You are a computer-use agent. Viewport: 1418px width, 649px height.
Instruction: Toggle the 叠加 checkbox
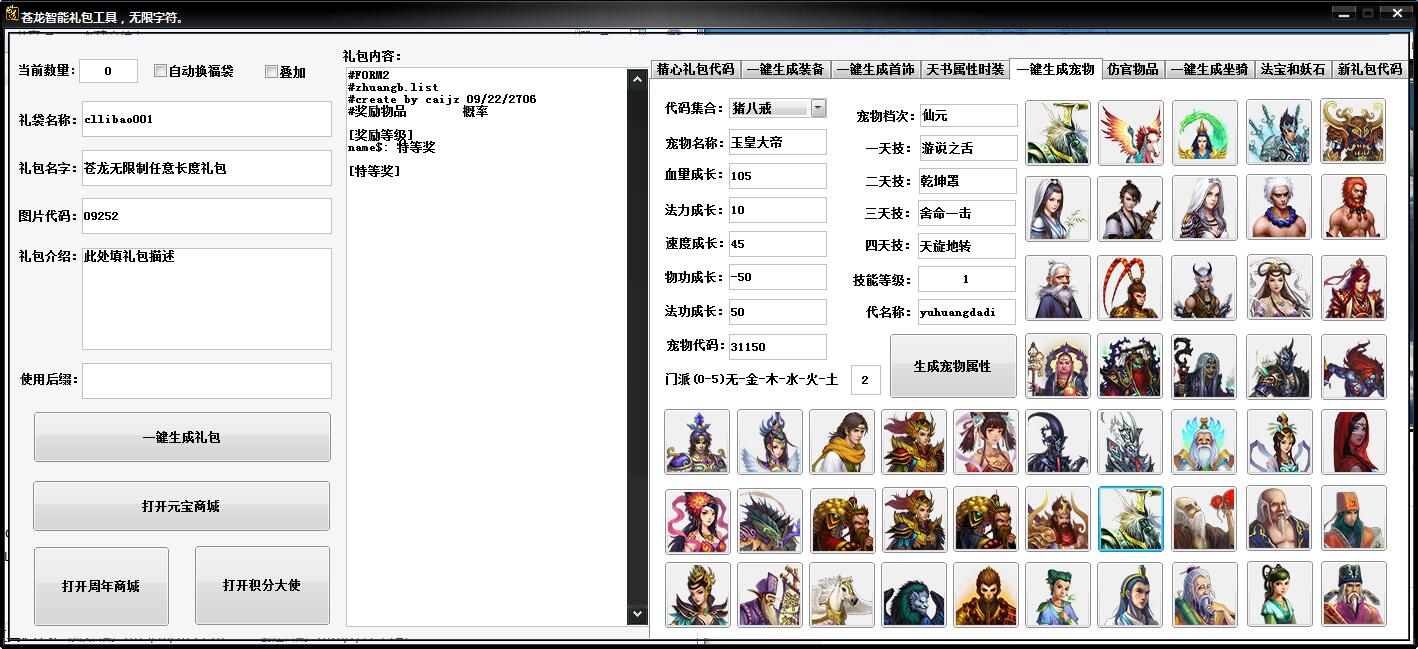pyautogui.click(x=271, y=72)
